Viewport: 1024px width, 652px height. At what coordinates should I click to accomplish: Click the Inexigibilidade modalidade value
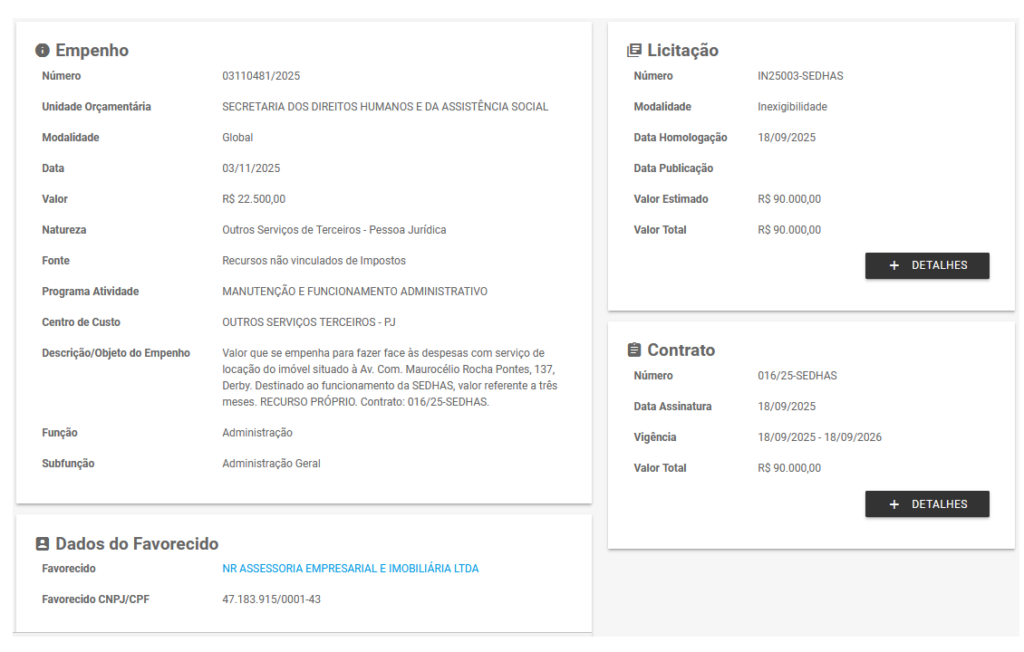[x=792, y=107]
